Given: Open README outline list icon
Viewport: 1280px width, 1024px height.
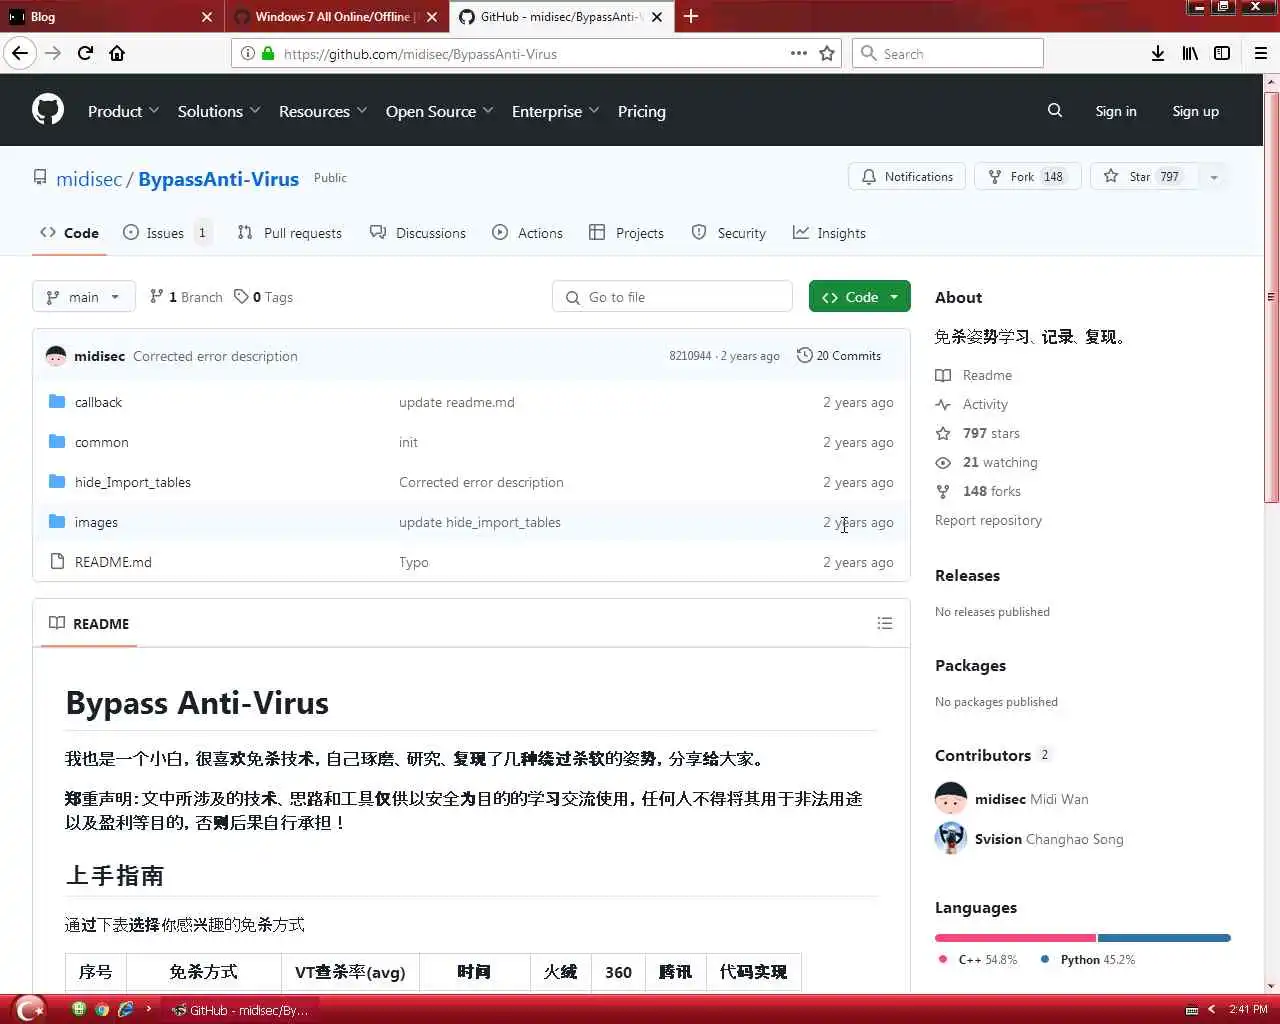Looking at the screenshot, I should tap(885, 623).
